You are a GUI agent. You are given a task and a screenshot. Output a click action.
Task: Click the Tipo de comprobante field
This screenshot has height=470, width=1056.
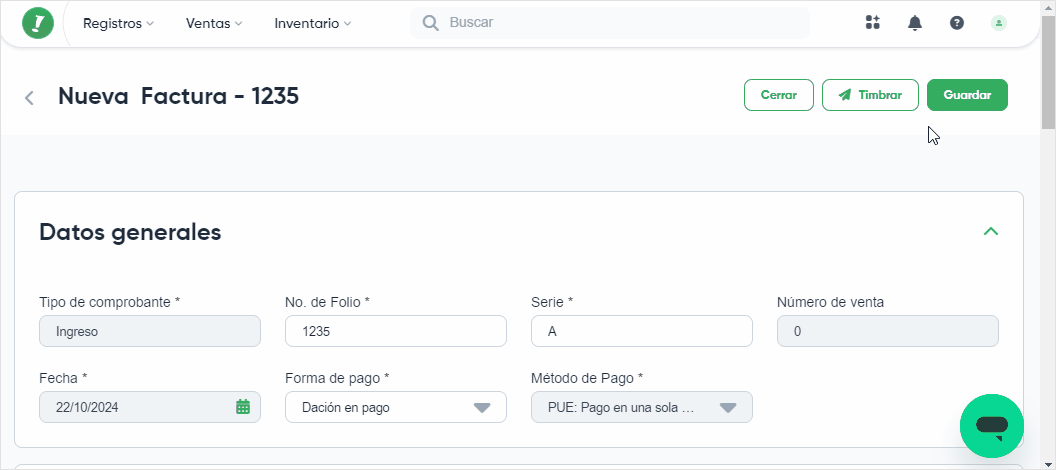(x=150, y=331)
